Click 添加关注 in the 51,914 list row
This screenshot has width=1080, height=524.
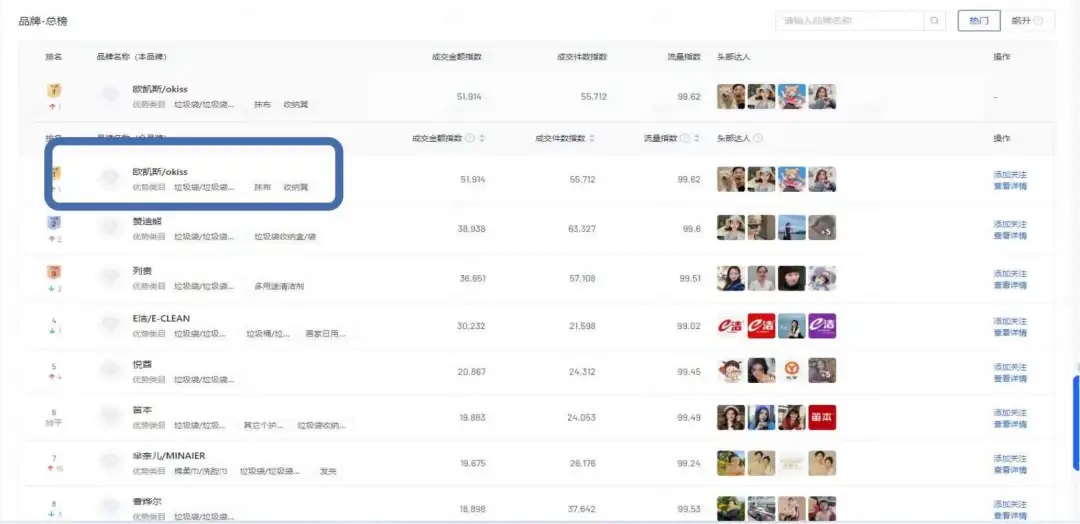point(1010,175)
